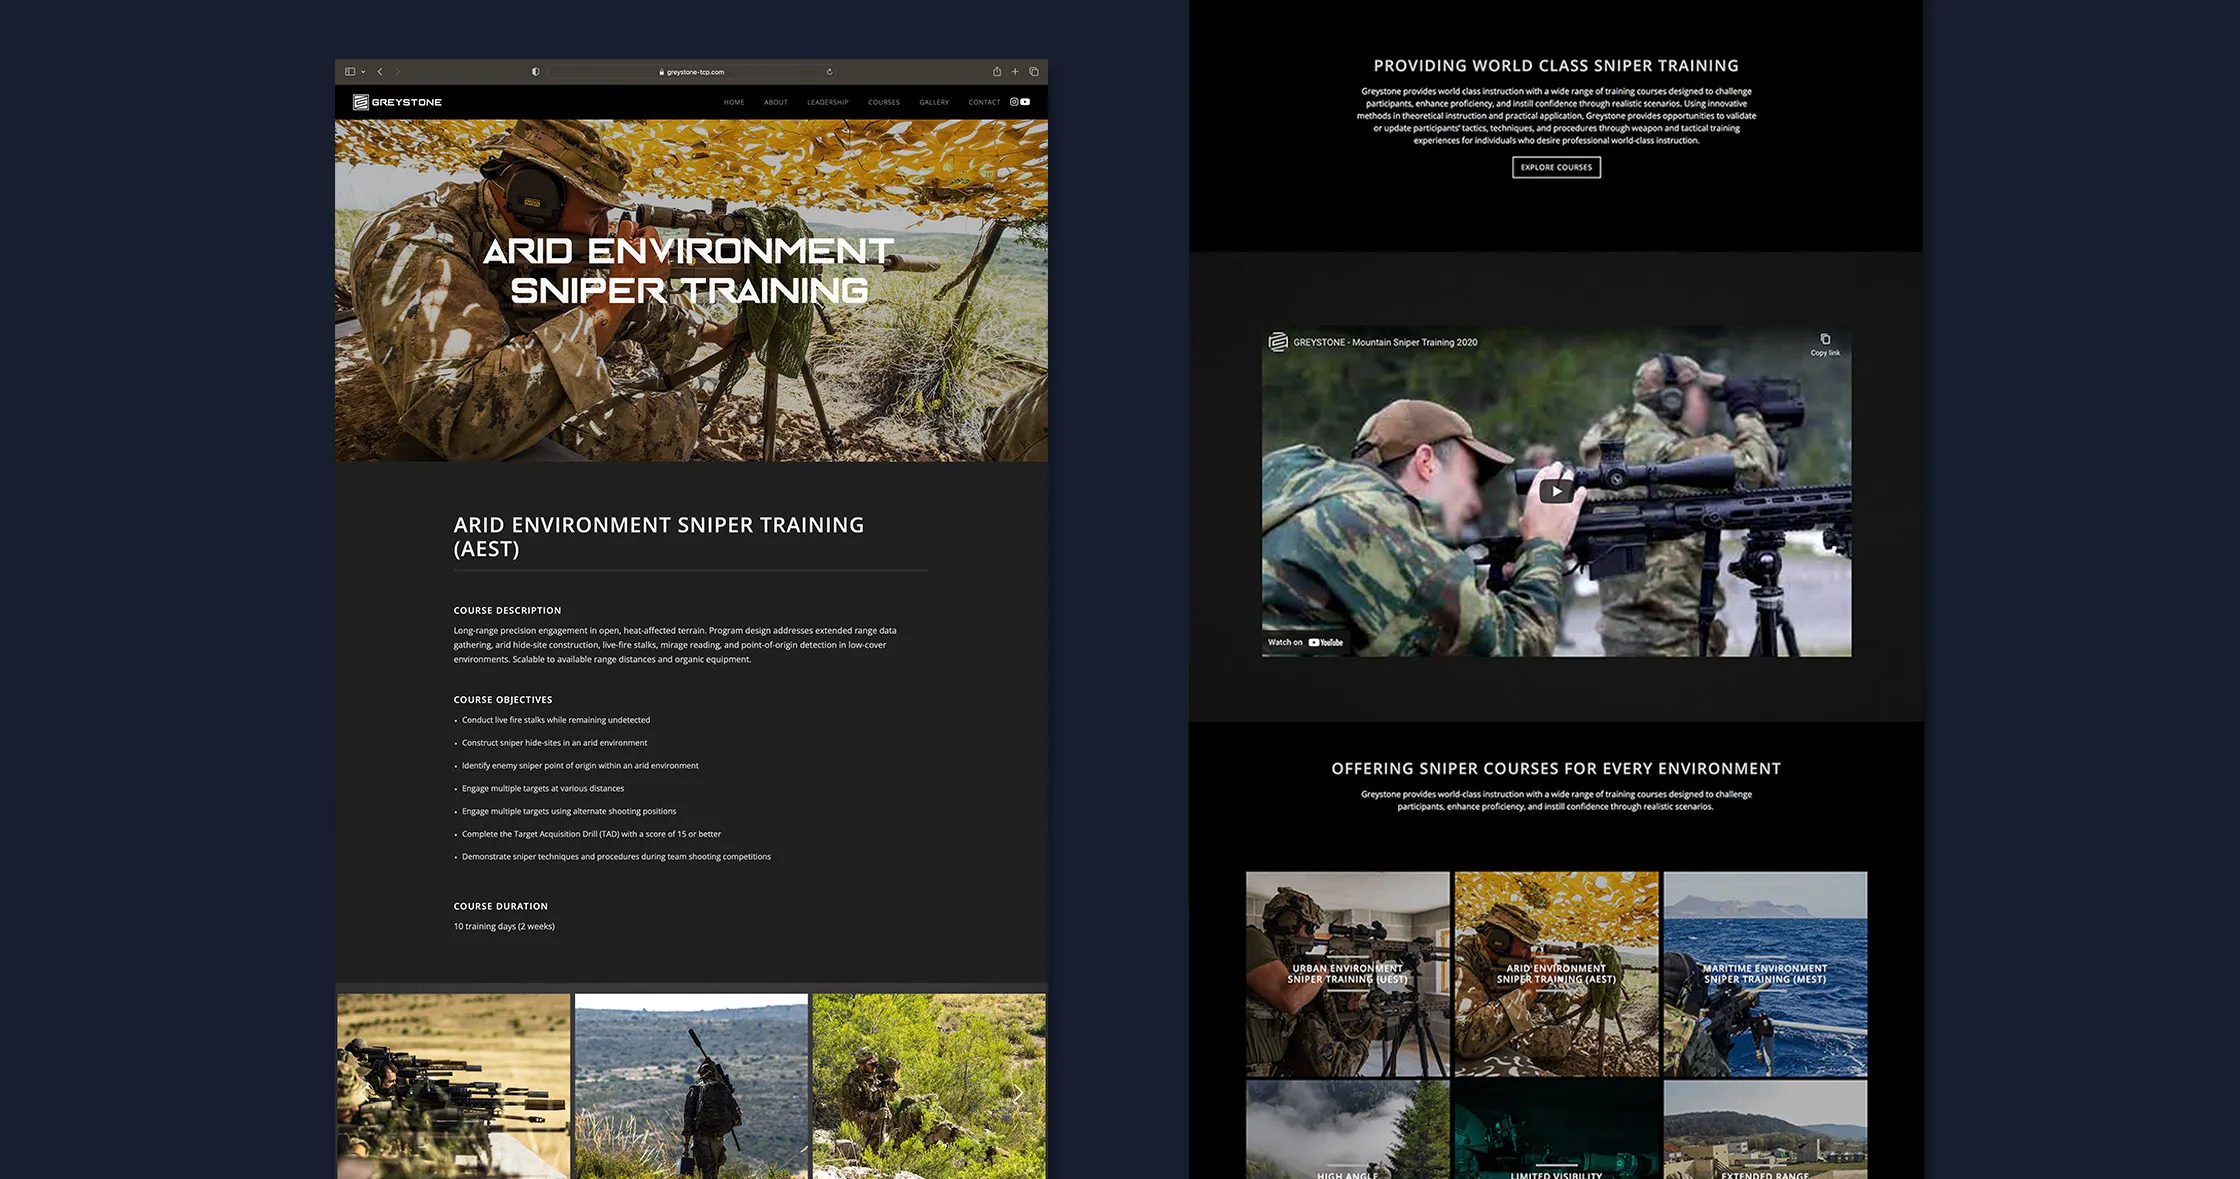Open the Greystone logo in site header

(x=397, y=102)
